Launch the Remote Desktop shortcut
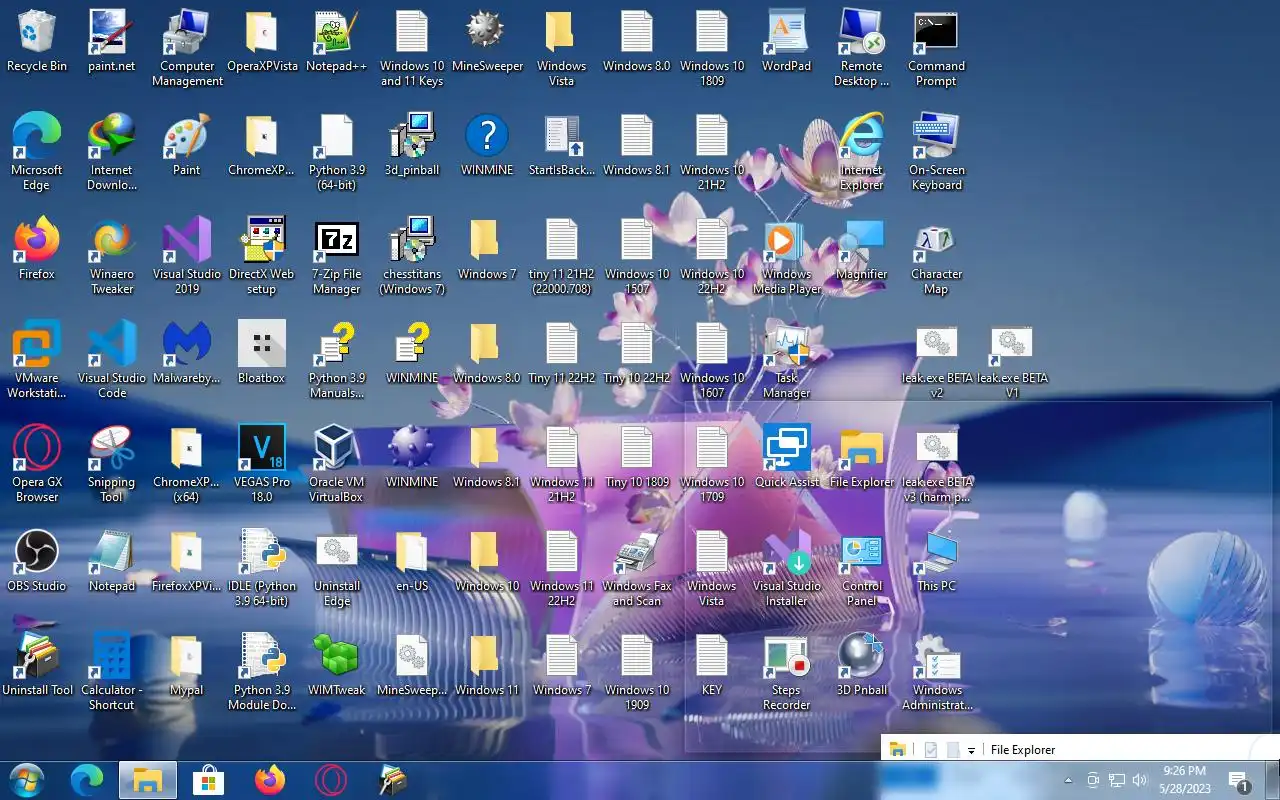Viewport: 1280px width, 800px height. [x=862, y=49]
